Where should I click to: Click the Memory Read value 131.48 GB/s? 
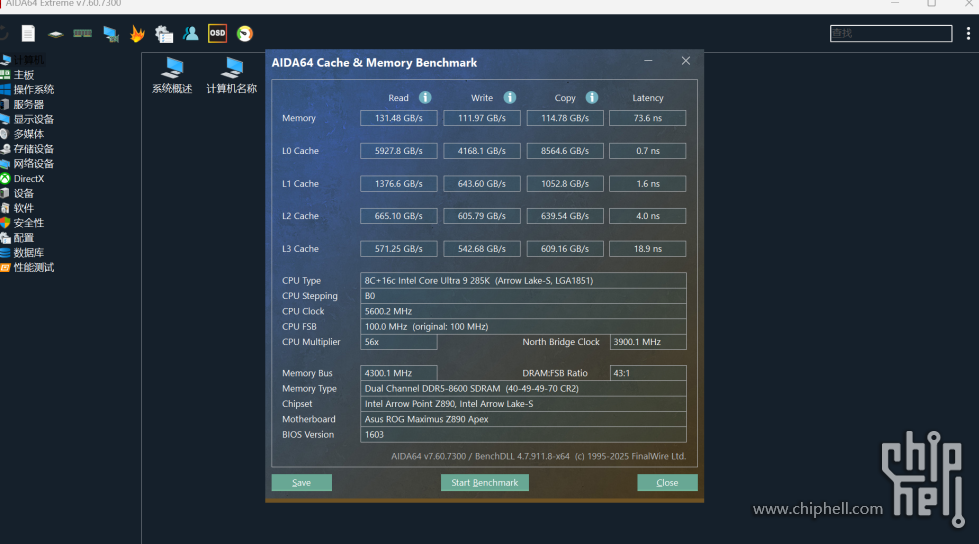[x=398, y=118]
